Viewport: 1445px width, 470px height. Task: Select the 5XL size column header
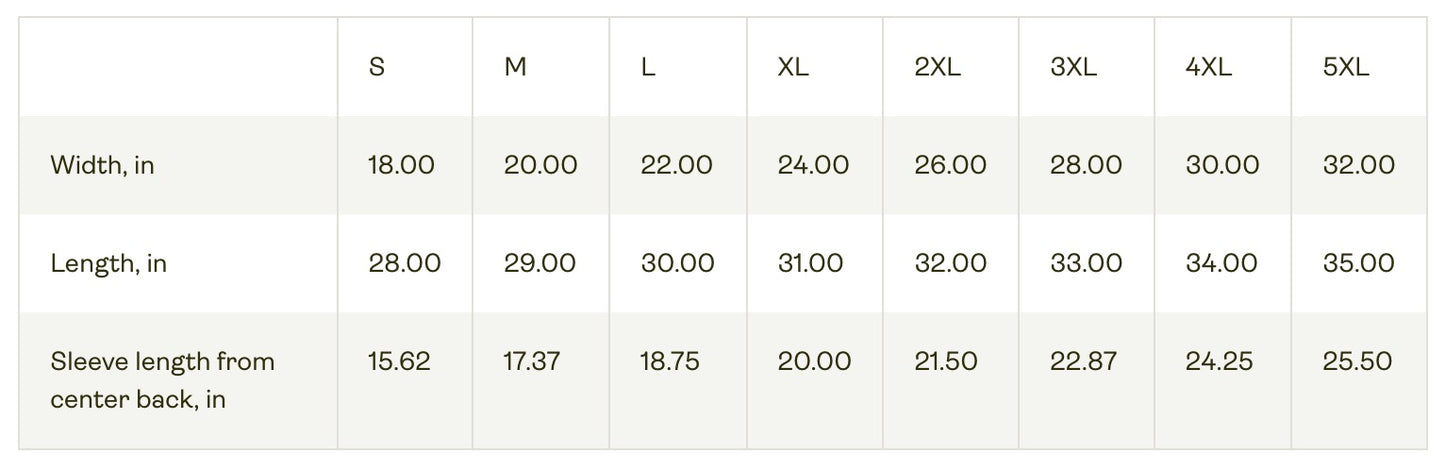[1346, 68]
